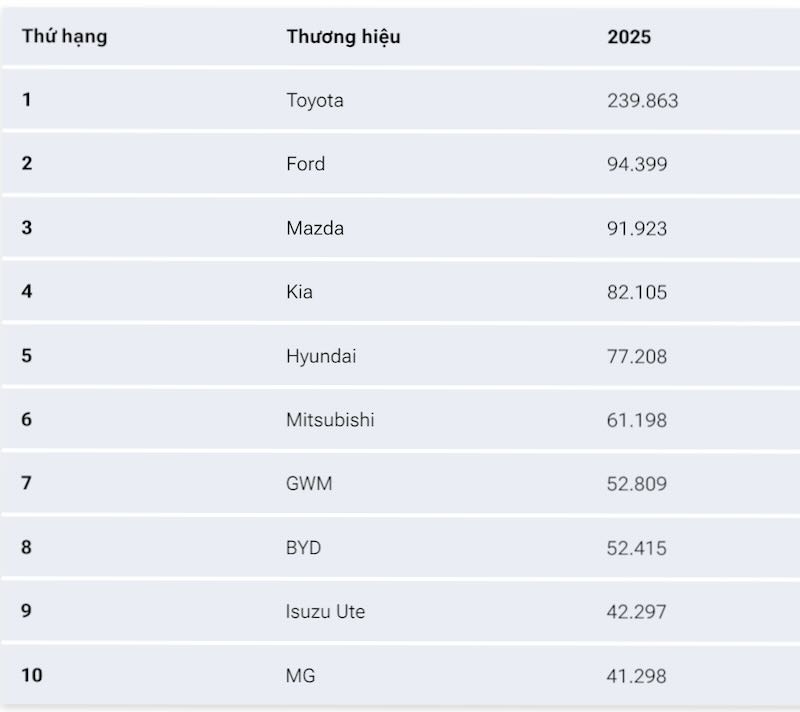The height and width of the screenshot is (712, 800).
Task: Click Toyota's sales figure 239.863
Action: pos(642,100)
